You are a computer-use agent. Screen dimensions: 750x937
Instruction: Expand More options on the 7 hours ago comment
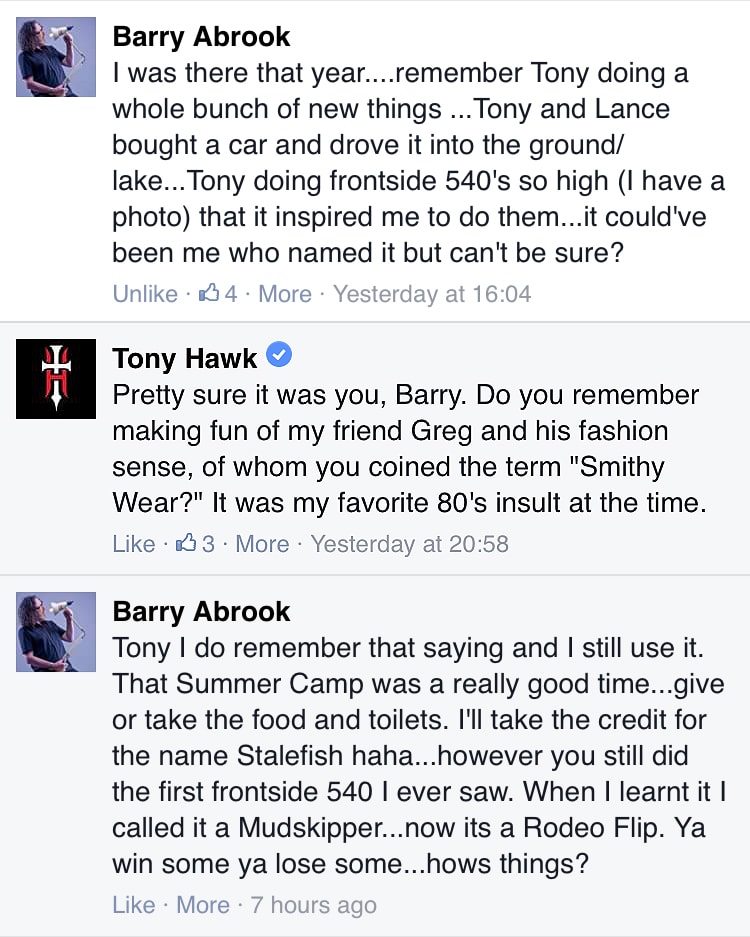pyautogui.click(x=203, y=905)
